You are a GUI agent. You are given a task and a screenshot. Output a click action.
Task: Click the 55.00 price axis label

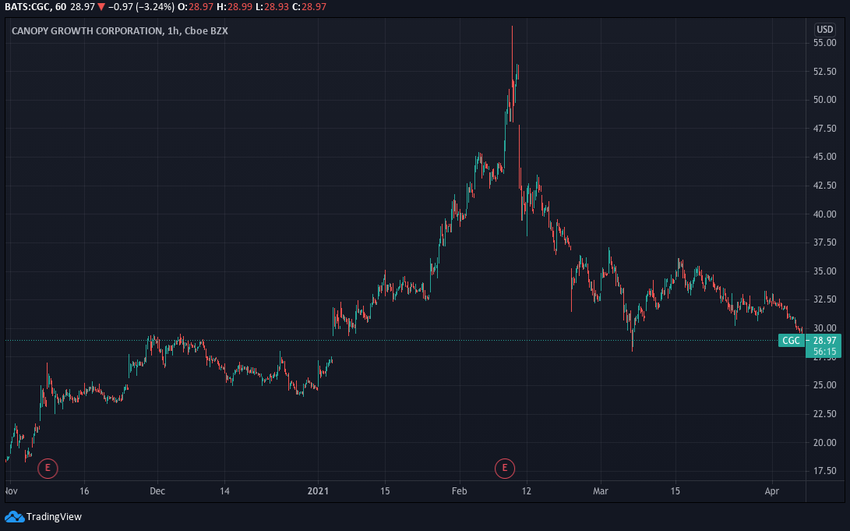pyautogui.click(x=825, y=43)
